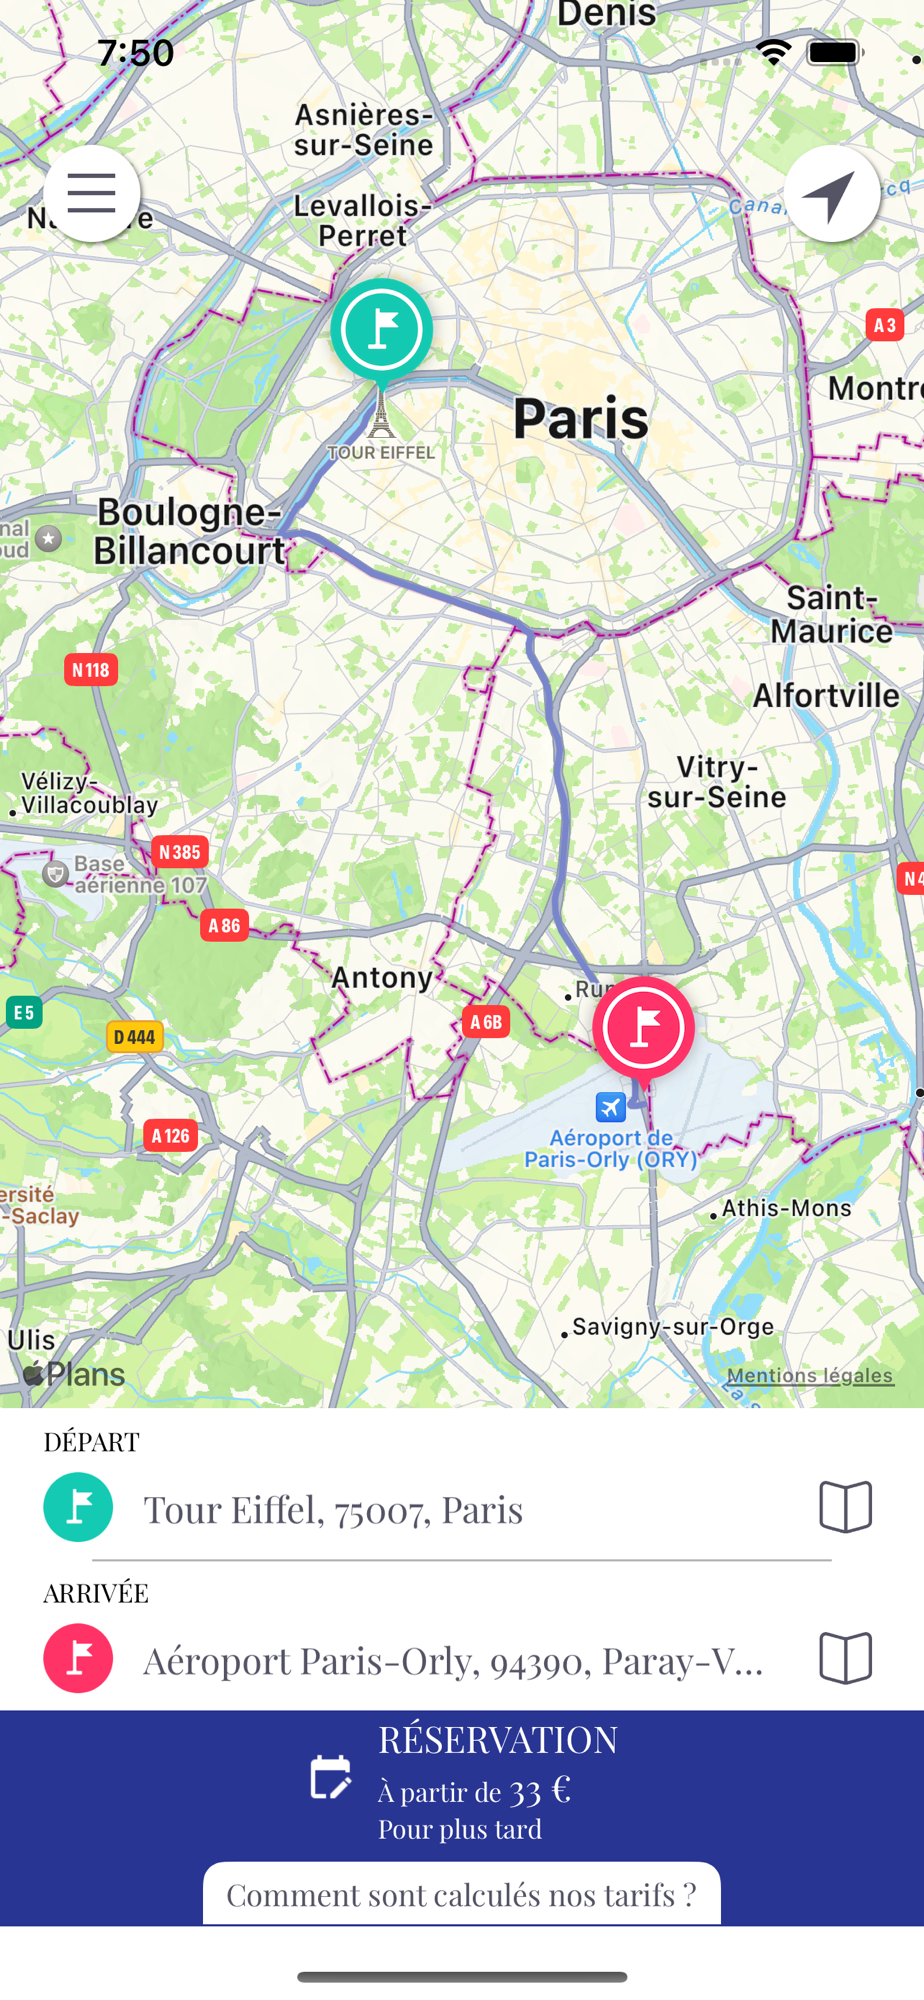The image size is (924, 2000).
Task: Tap the pink arrival flag icon in form
Action: click(x=78, y=1658)
